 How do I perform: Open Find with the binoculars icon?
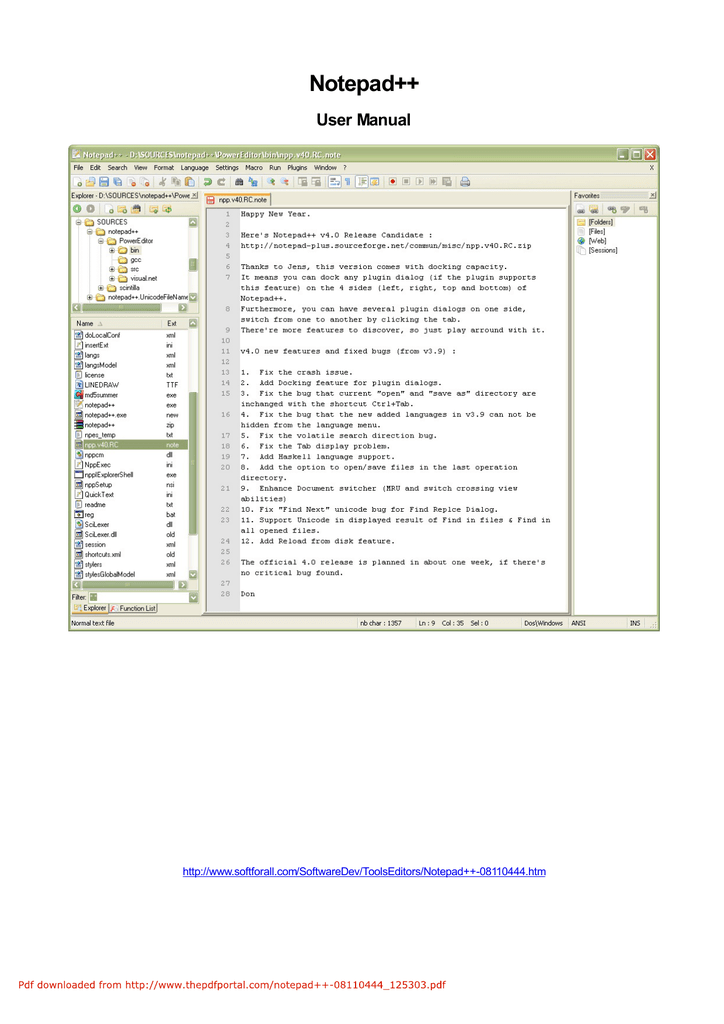[239, 182]
